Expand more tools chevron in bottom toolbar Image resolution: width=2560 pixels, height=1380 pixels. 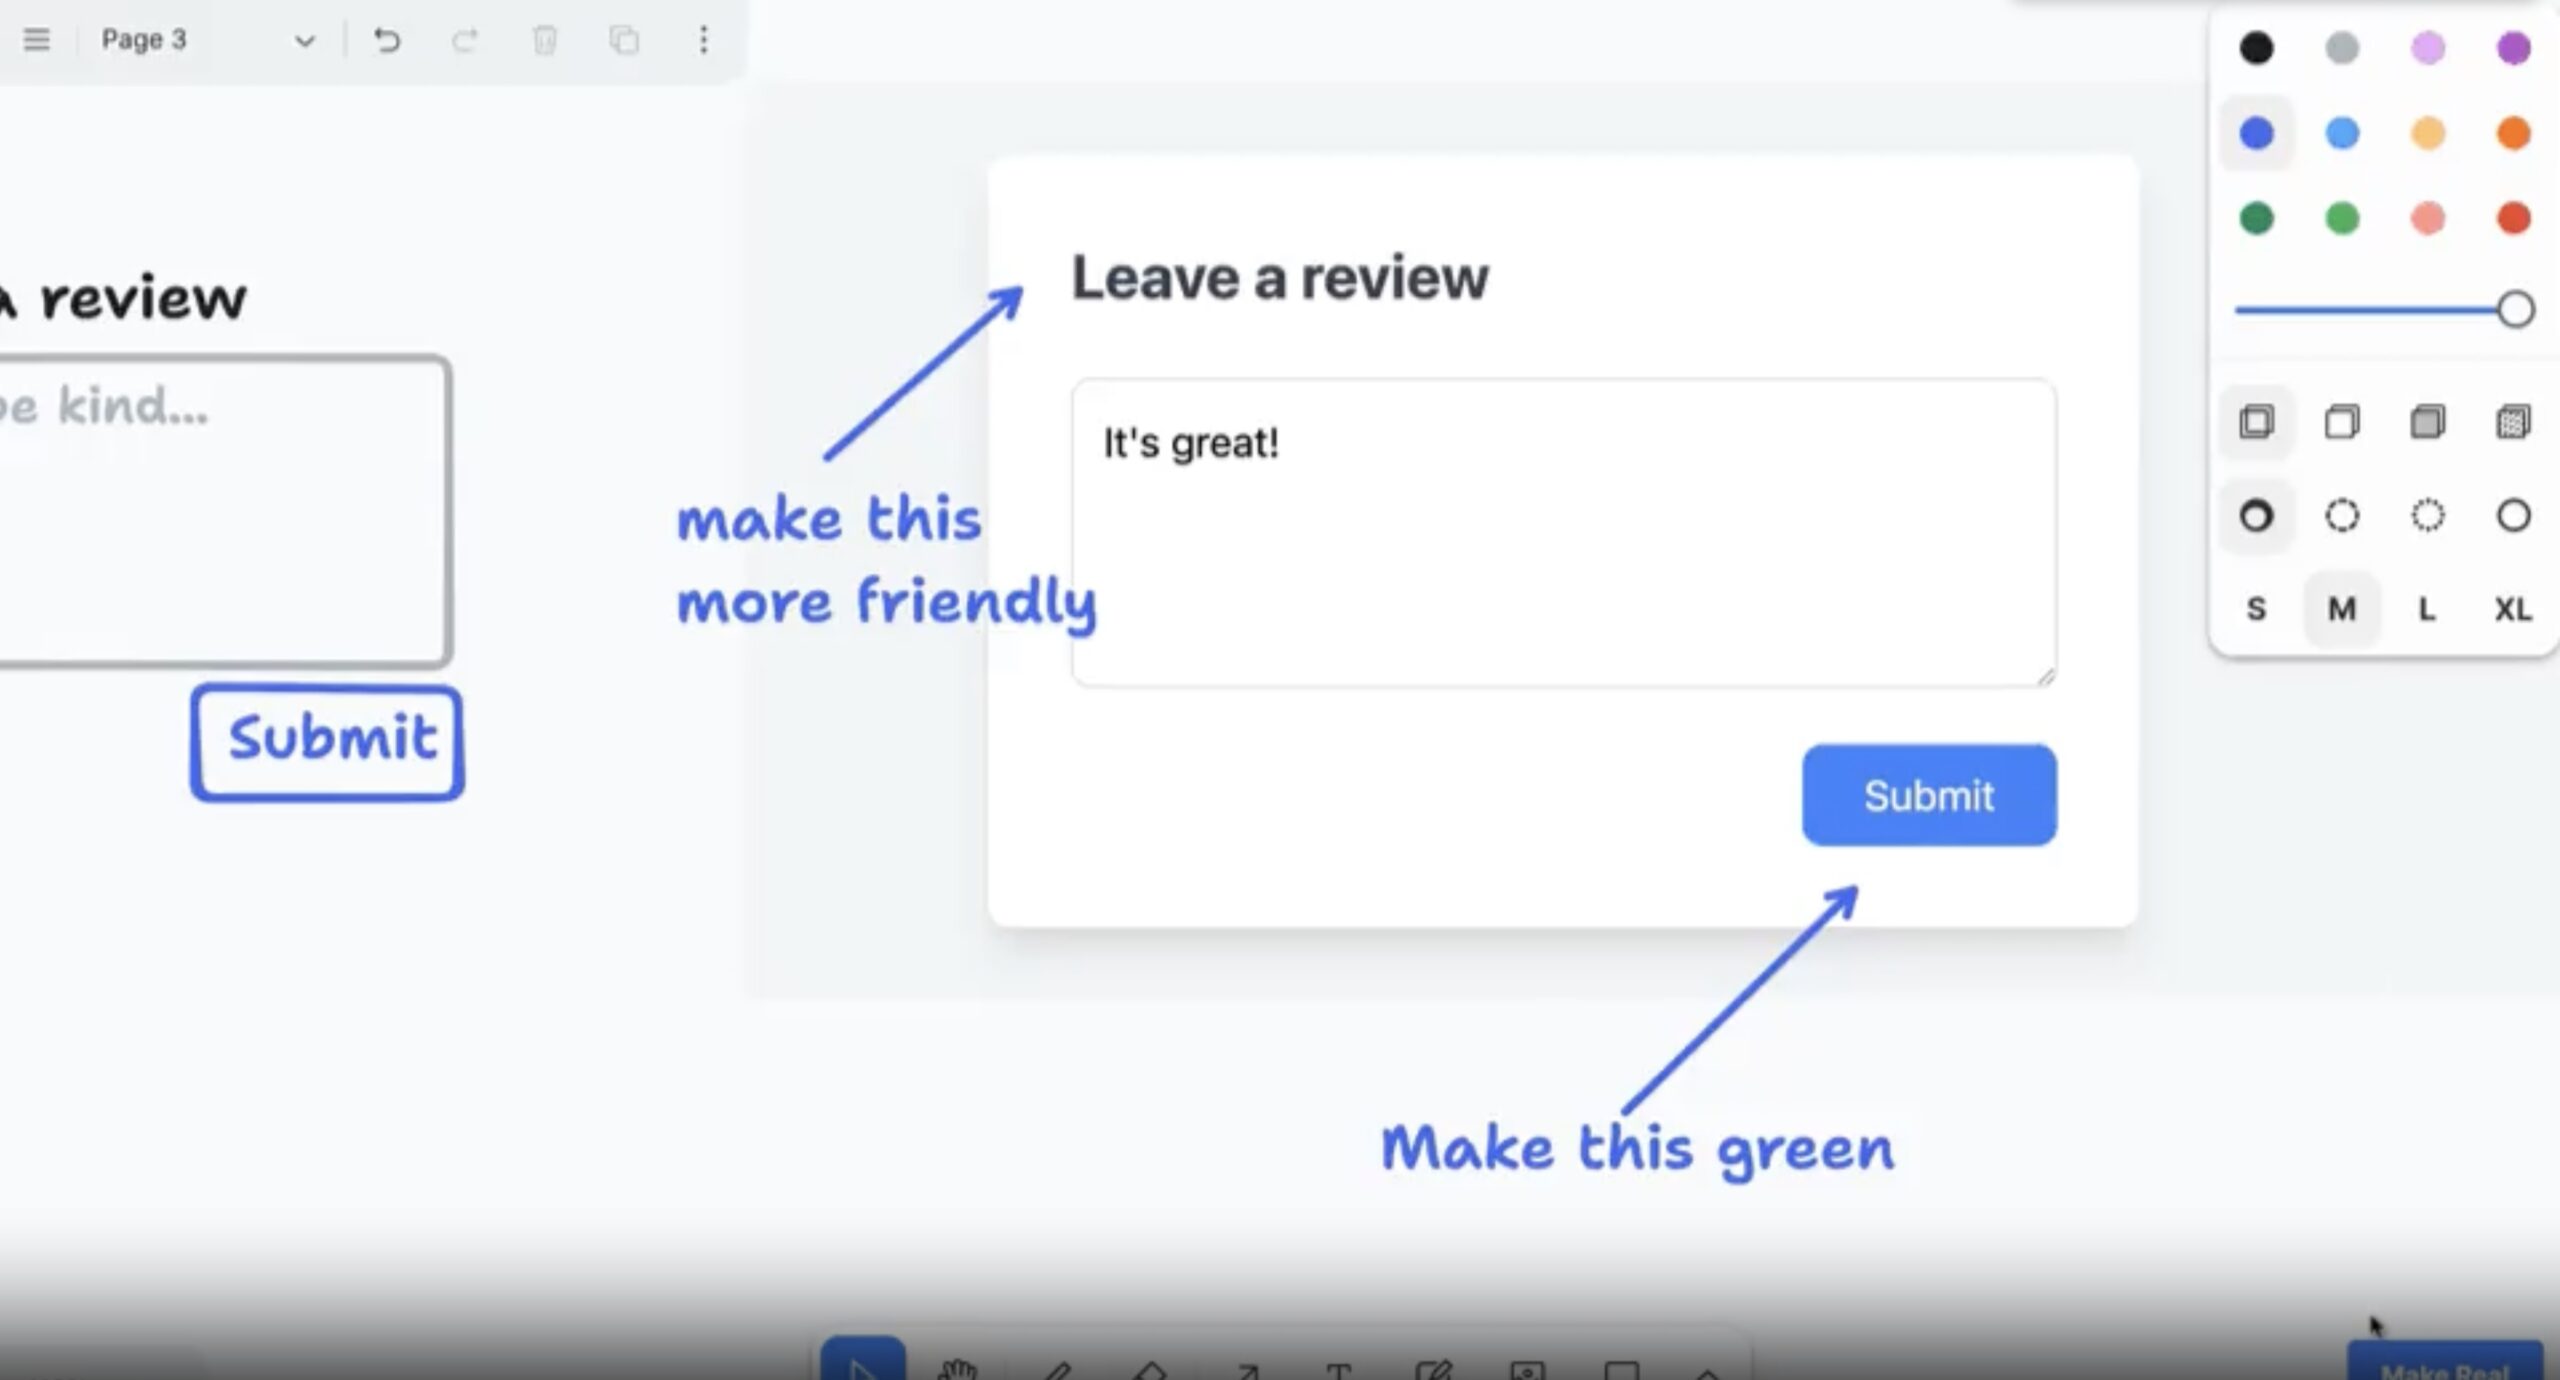click(x=1708, y=1372)
